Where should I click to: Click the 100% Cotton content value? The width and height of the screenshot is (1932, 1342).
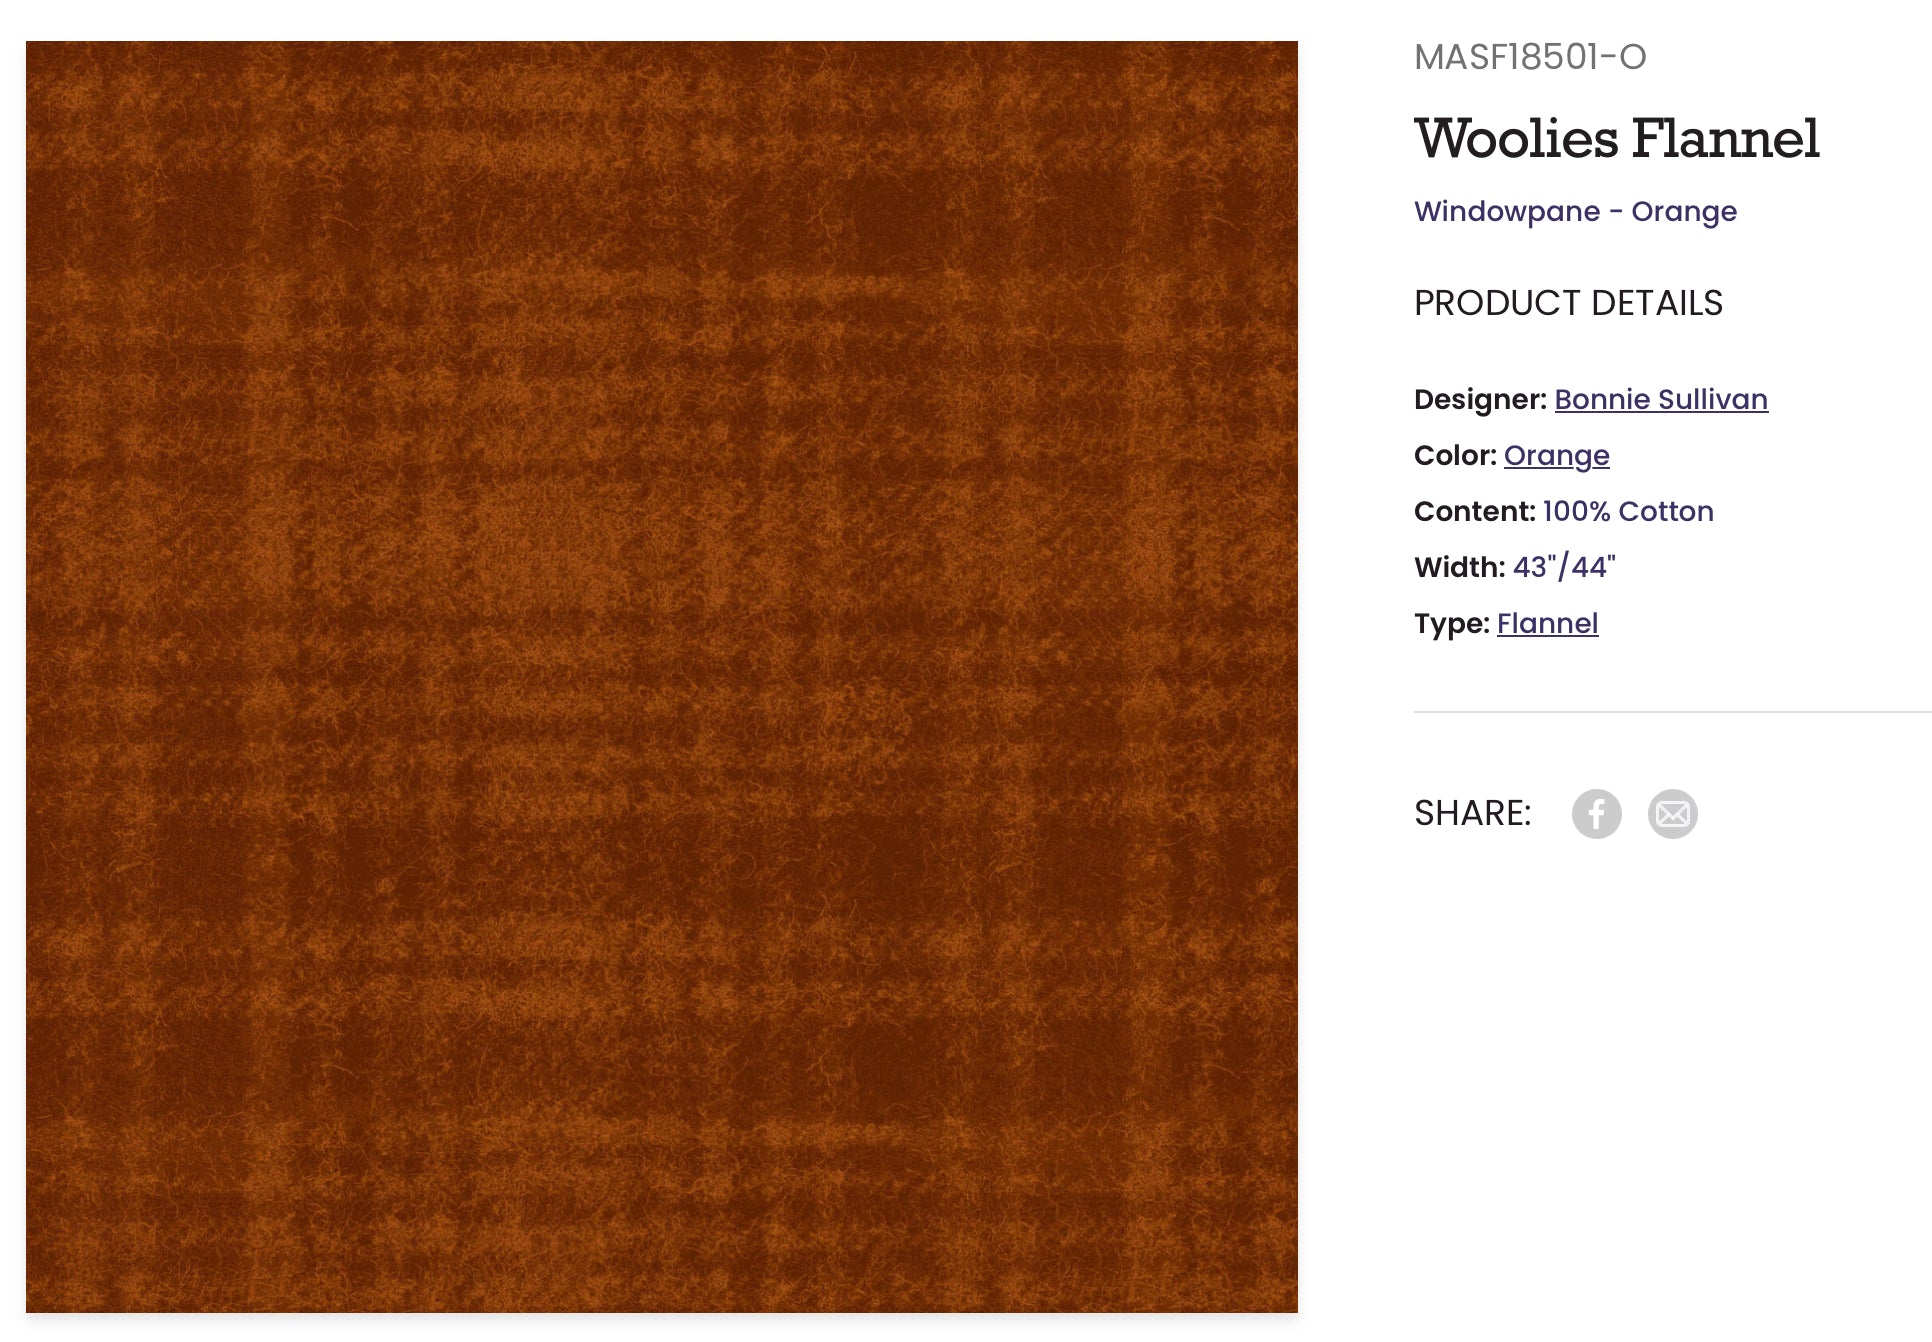(x=1628, y=511)
